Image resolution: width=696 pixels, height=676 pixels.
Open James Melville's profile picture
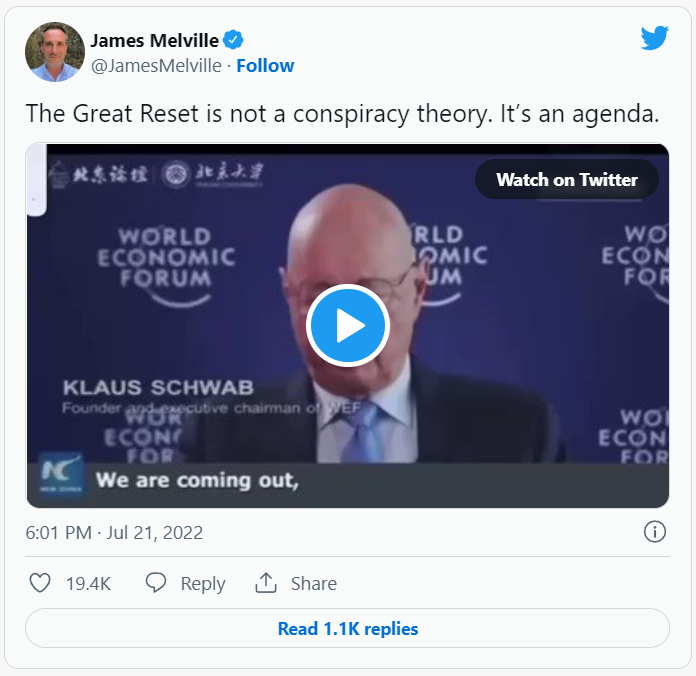point(55,52)
